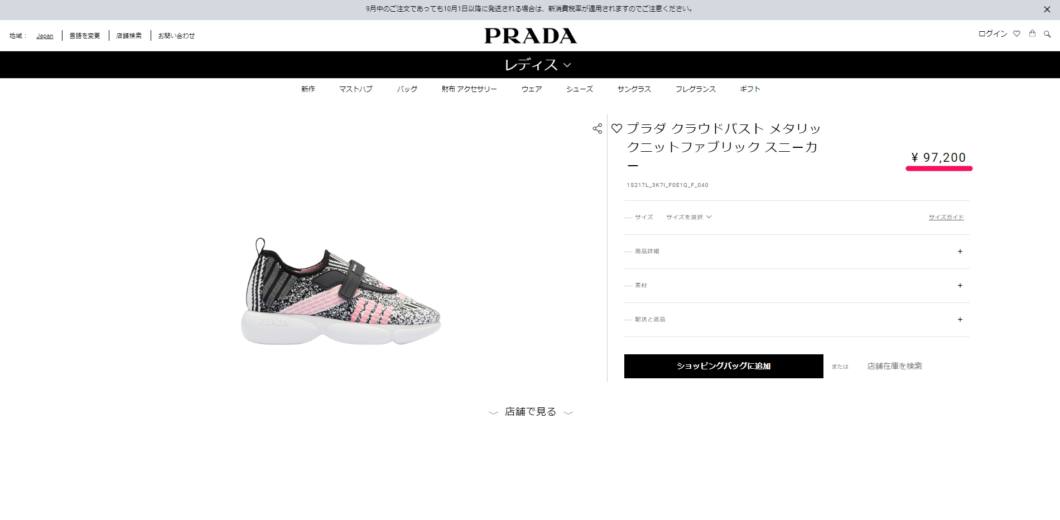Select the バッグ menu item
1060x520 pixels.
[x=407, y=89]
